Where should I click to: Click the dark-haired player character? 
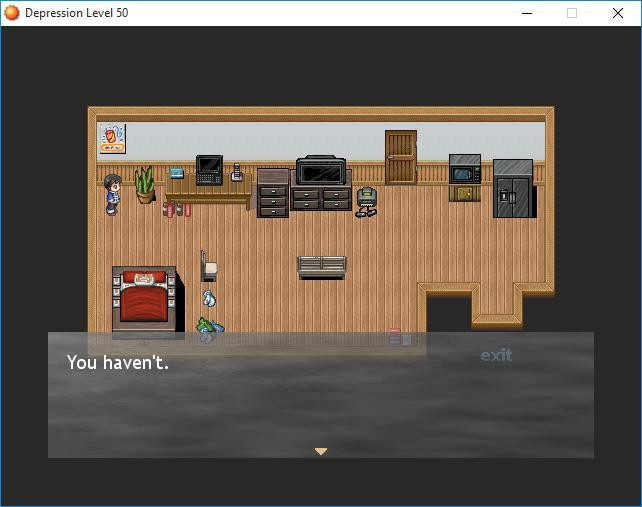tap(112, 195)
